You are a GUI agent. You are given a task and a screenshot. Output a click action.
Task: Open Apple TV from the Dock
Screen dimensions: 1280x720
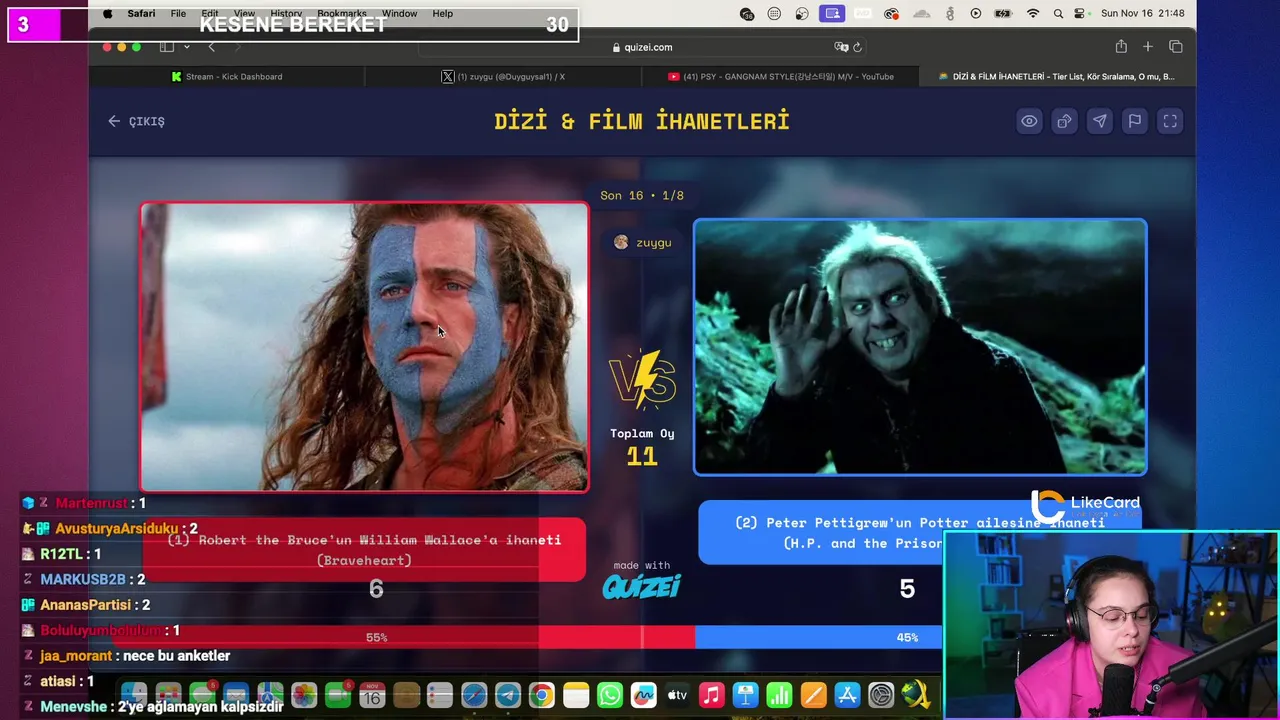(x=678, y=694)
